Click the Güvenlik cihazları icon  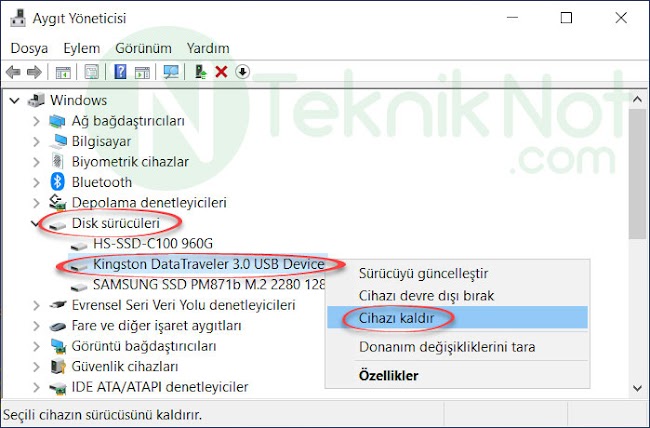pyautogui.click(x=58, y=366)
